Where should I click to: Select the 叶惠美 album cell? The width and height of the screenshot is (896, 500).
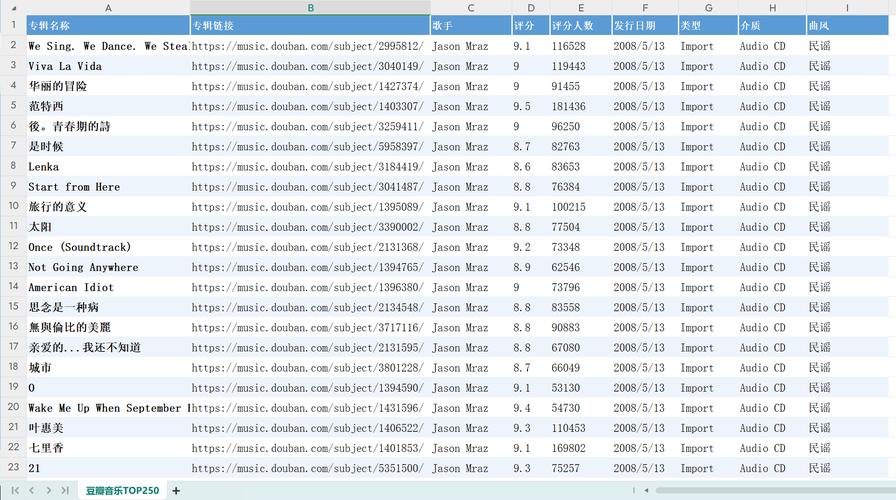coord(108,428)
